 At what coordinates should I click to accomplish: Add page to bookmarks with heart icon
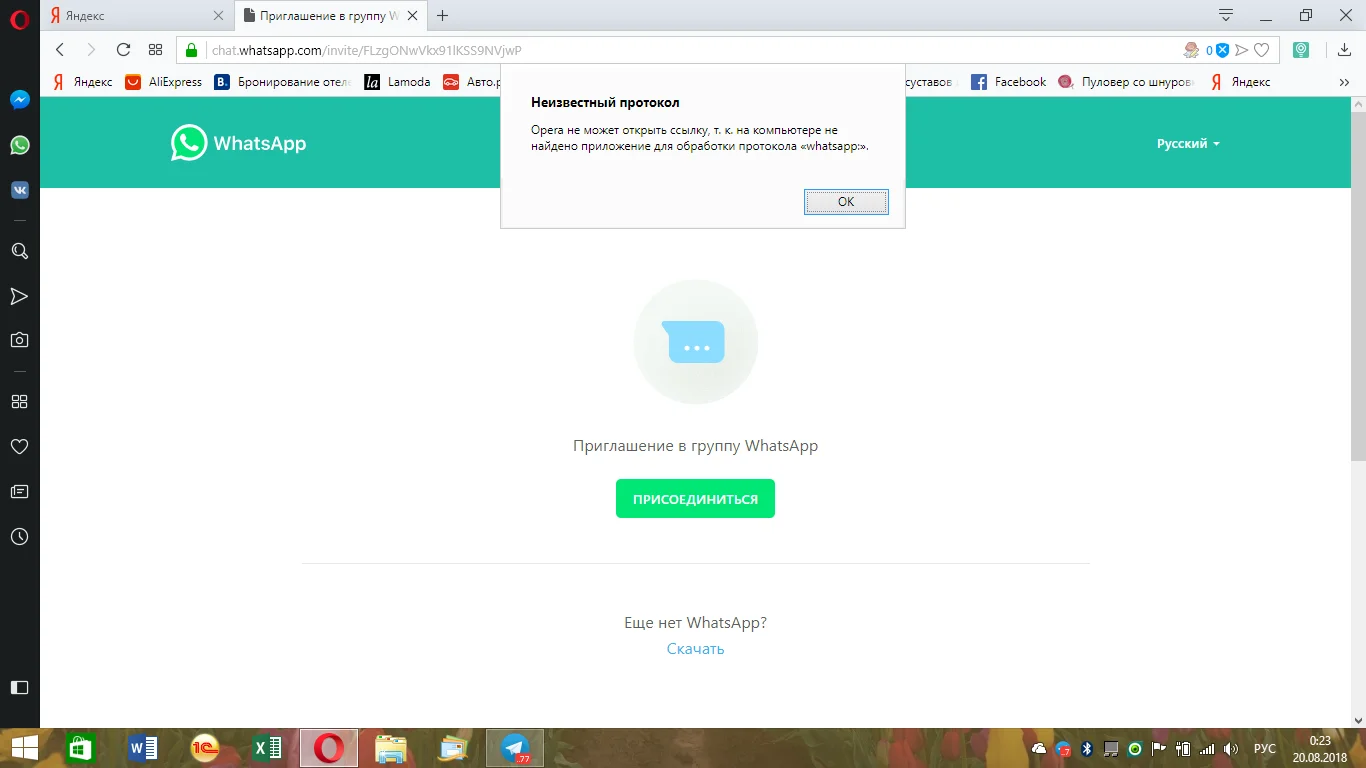[1262, 50]
